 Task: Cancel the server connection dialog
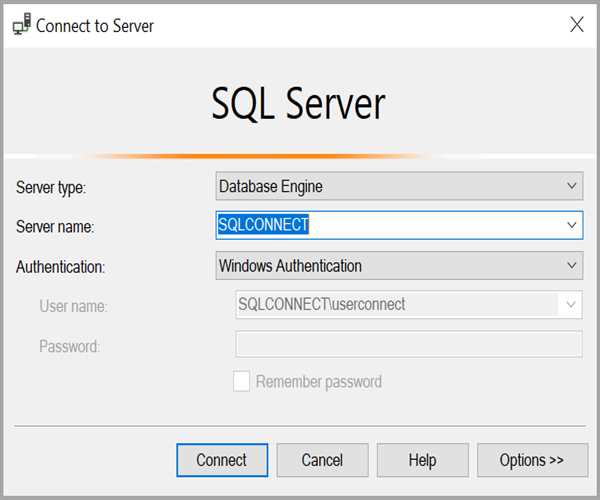pyautogui.click(x=322, y=460)
